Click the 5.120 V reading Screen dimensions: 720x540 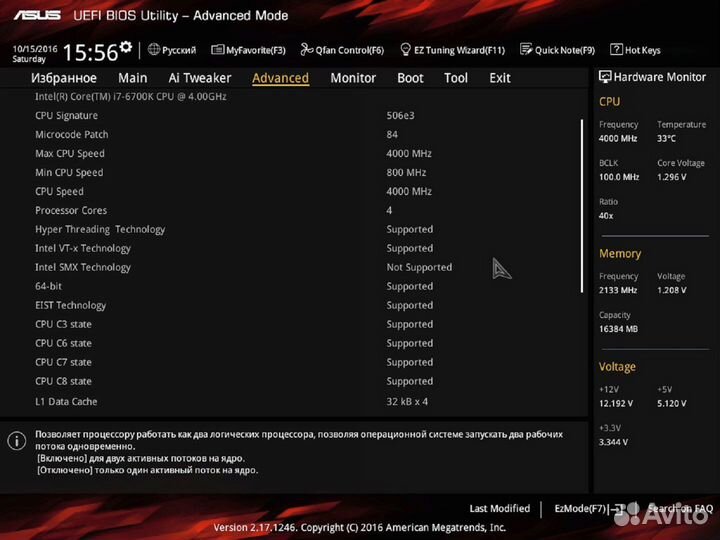672,403
